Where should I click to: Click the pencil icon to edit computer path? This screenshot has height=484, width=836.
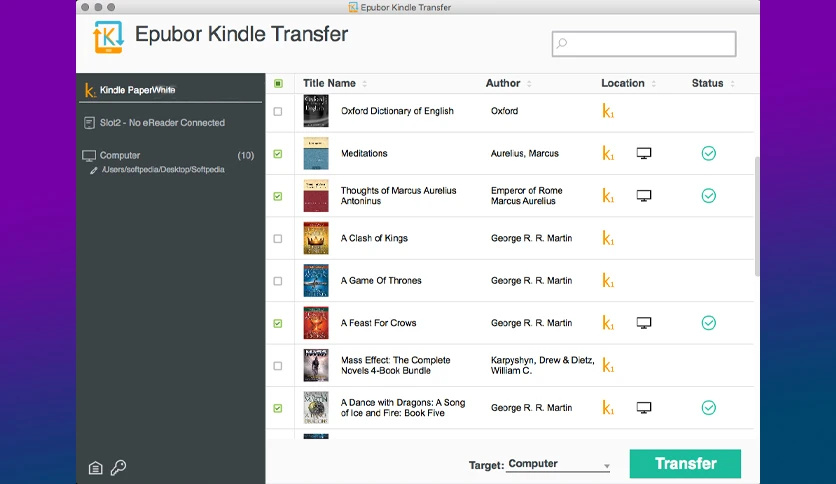pyautogui.click(x=94, y=170)
